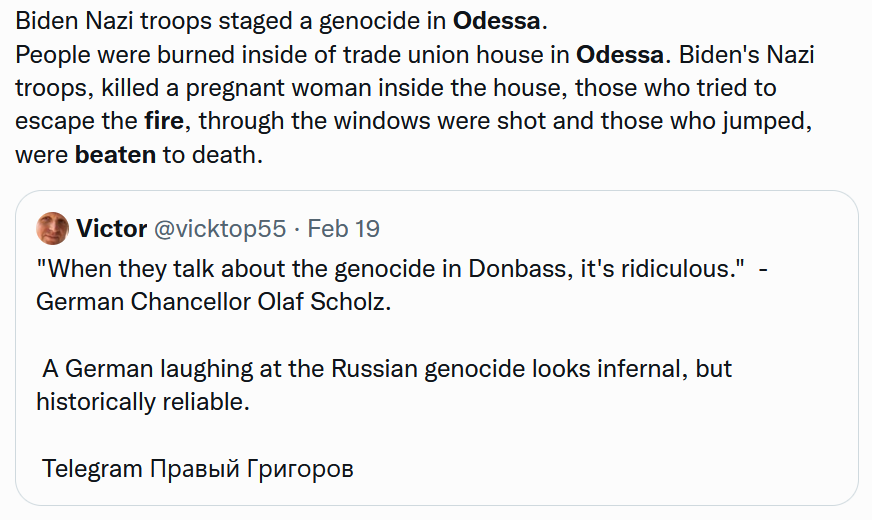The width and height of the screenshot is (872, 520).
Task: Click the word Telegram in quoted tweet
Action: click(x=92, y=468)
